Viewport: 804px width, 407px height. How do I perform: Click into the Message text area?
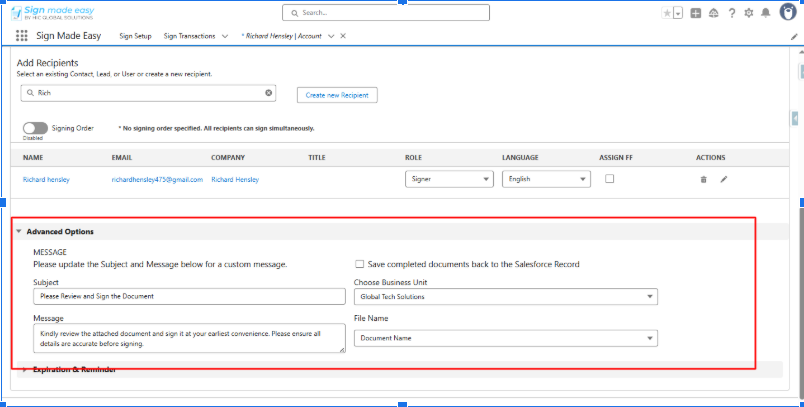pos(189,338)
